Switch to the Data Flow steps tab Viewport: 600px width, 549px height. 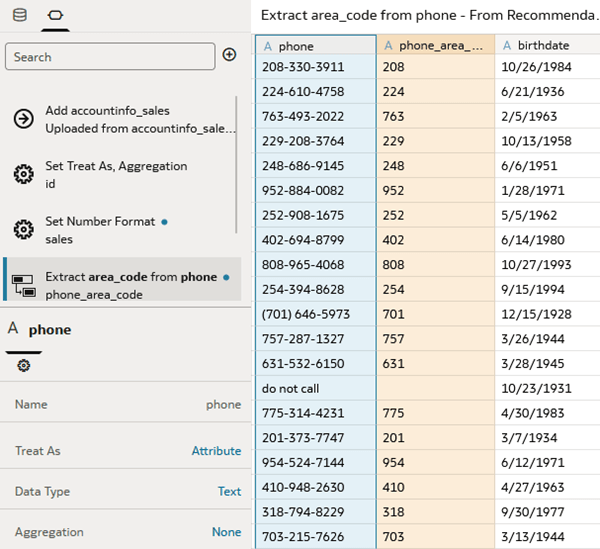pyautogui.click(x=54, y=14)
